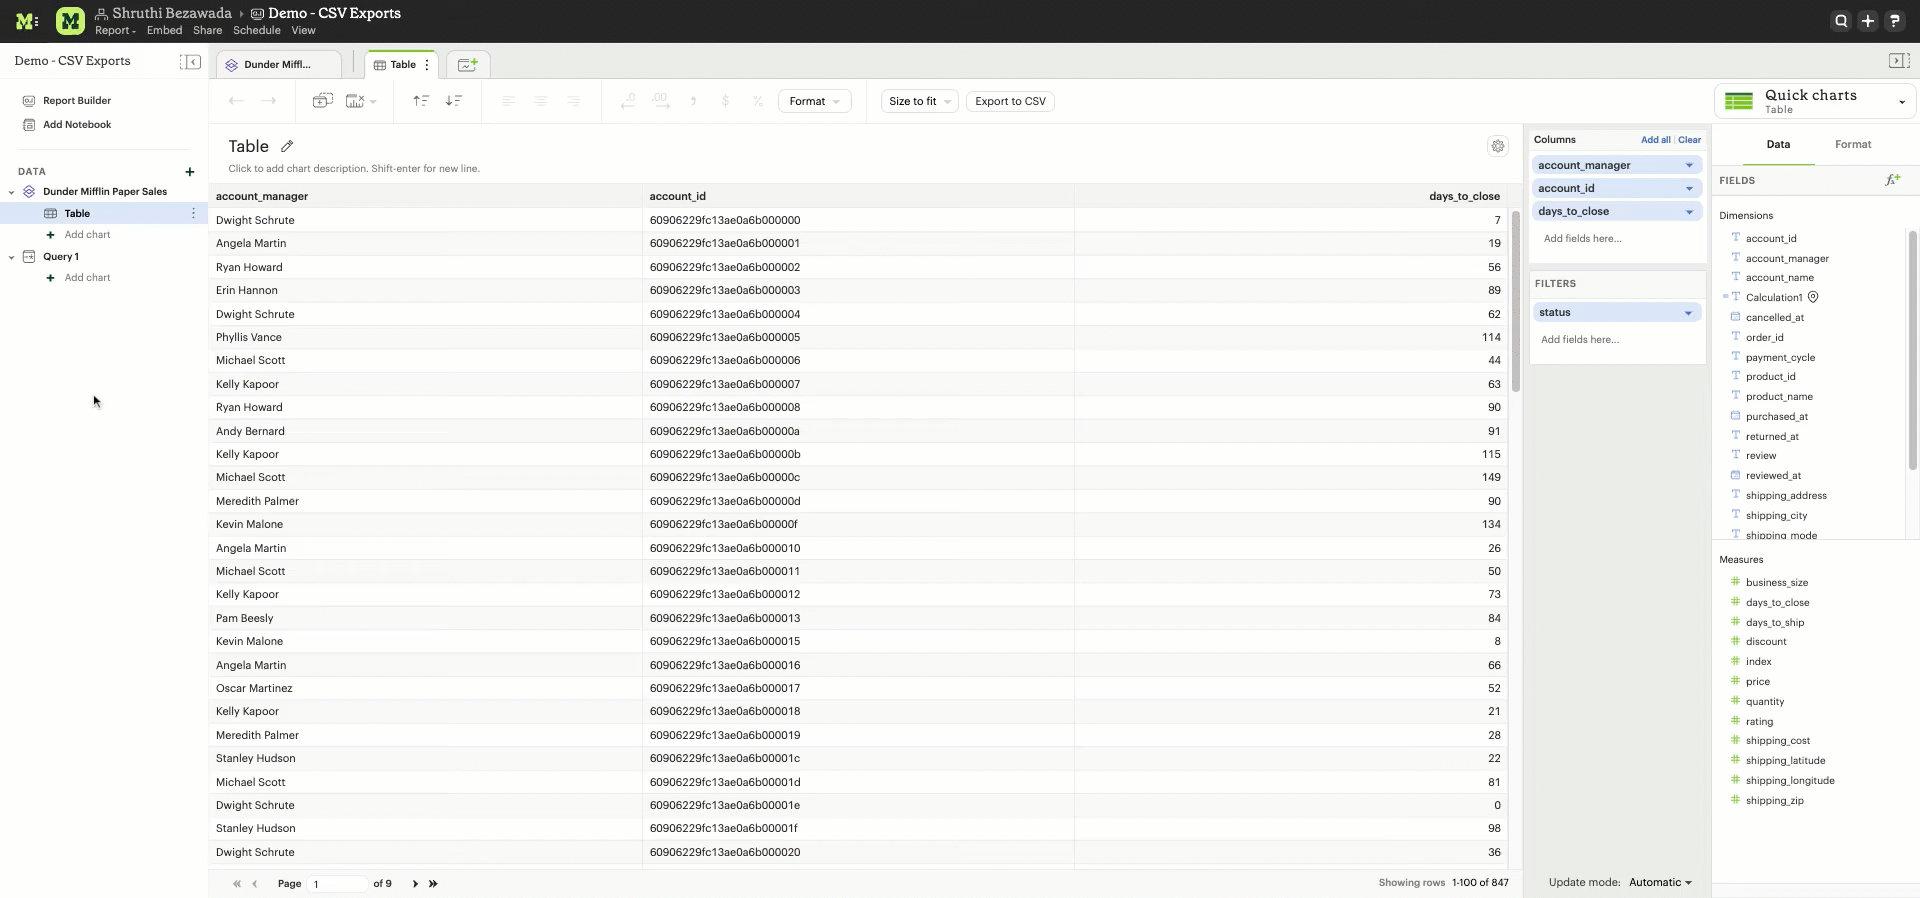Switch to the Format tab in the side panel
Viewport: 1920px width, 898px height.
coord(1852,145)
